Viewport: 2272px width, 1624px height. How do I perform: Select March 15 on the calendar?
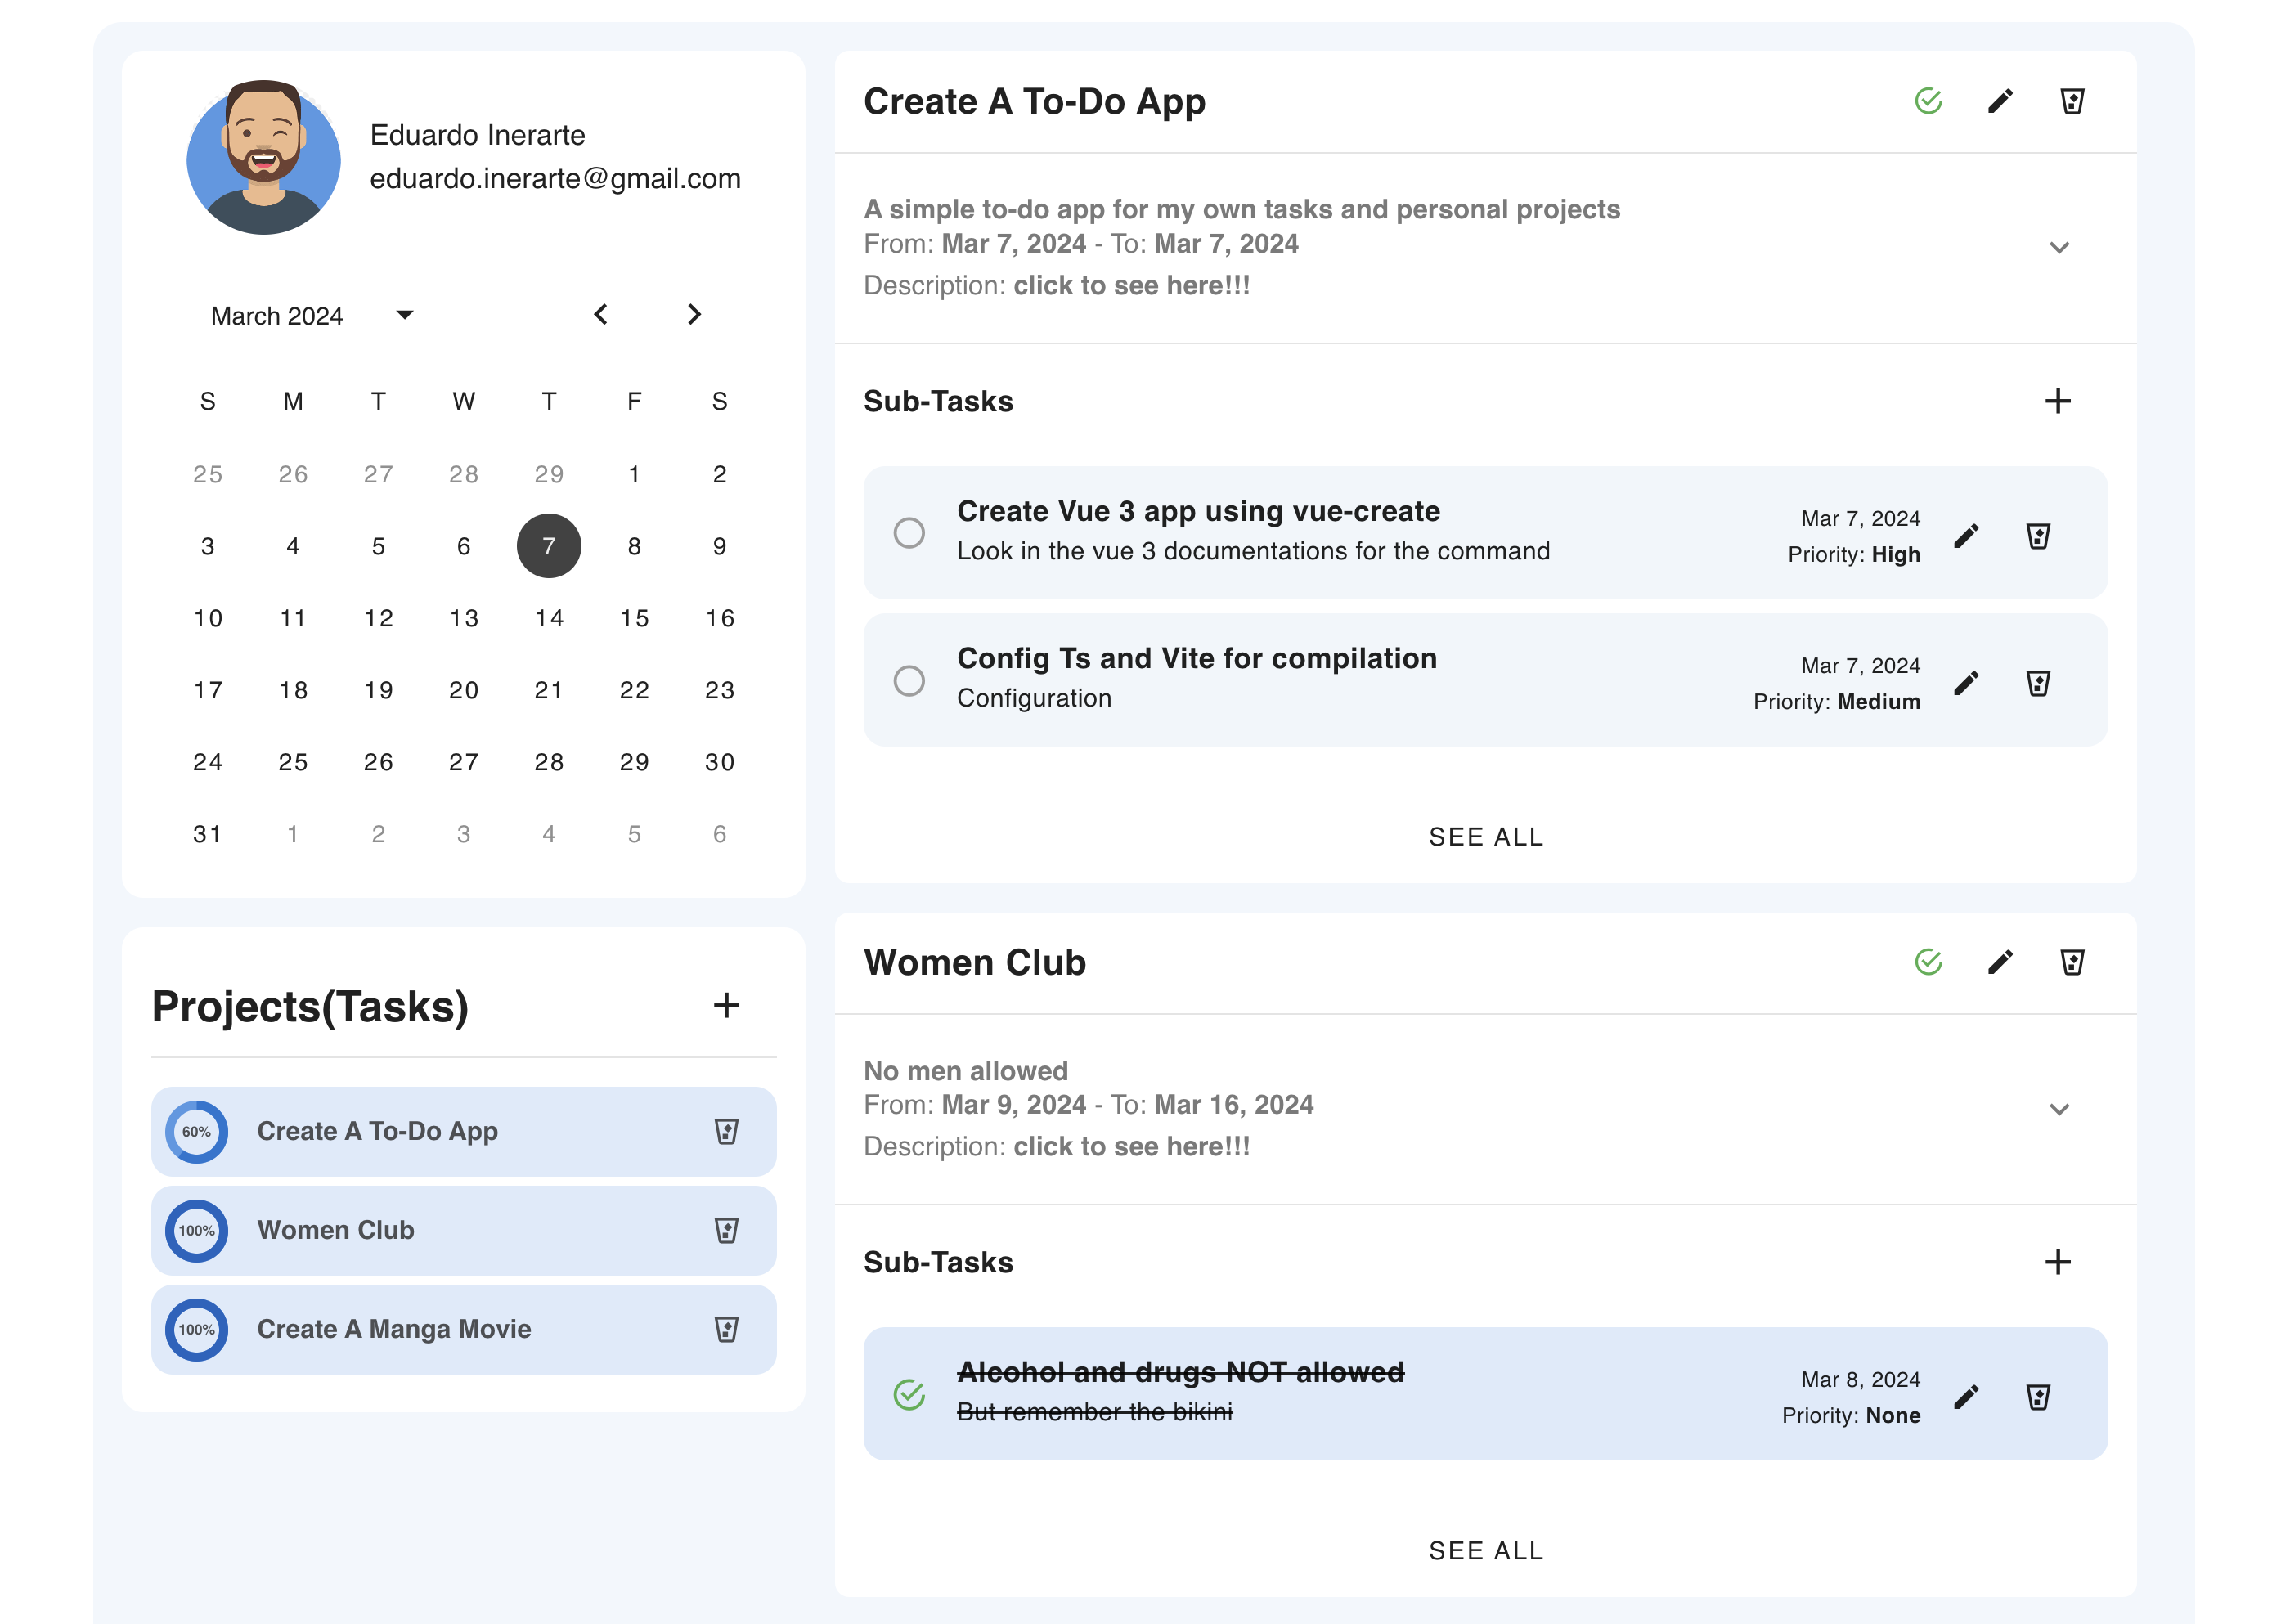point(634,618)
